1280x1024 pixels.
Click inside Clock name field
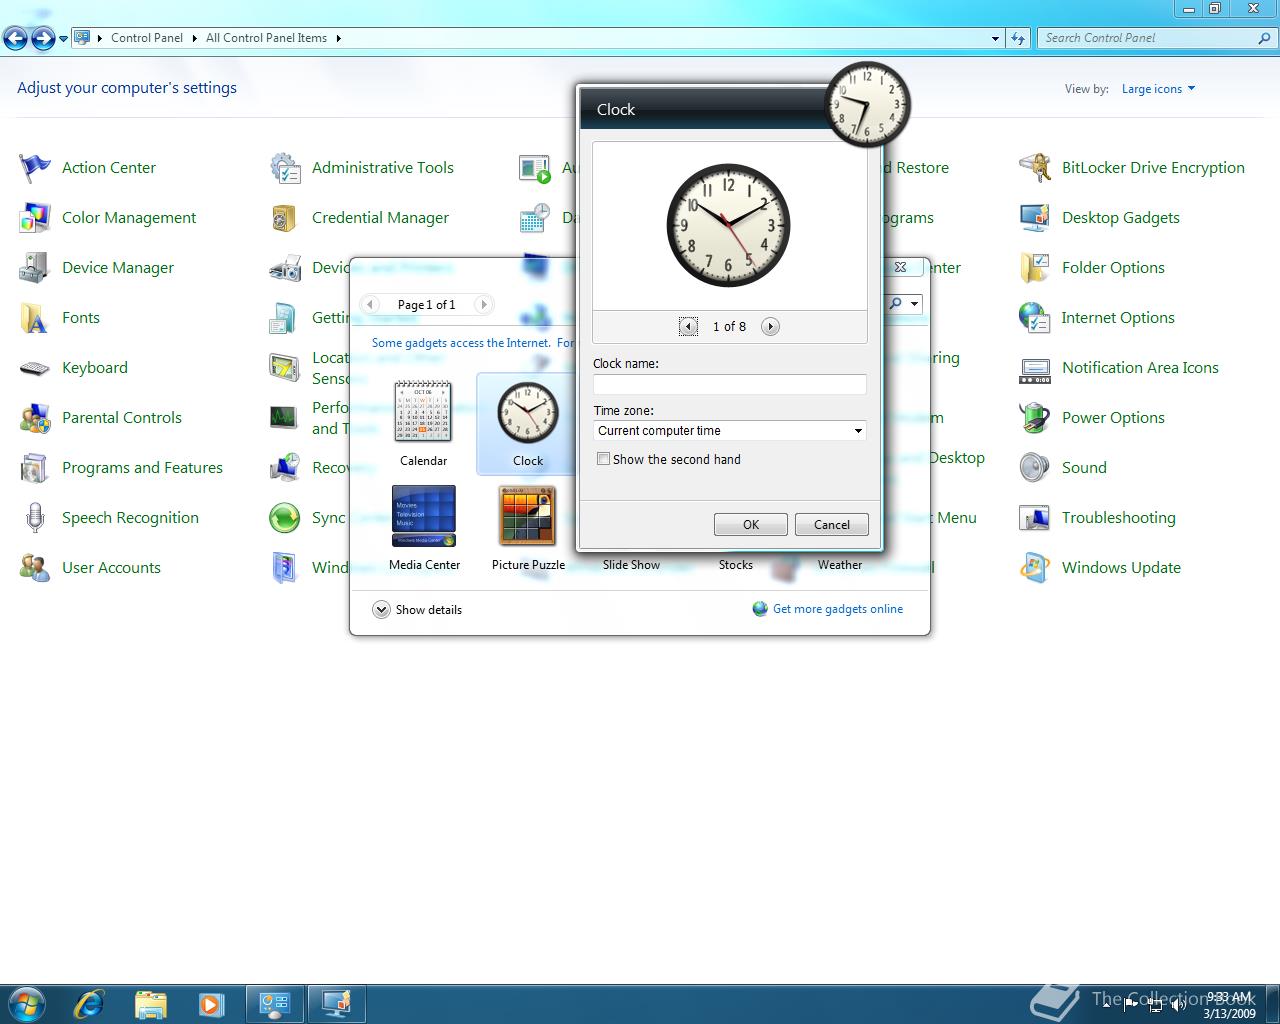(730, 384)
